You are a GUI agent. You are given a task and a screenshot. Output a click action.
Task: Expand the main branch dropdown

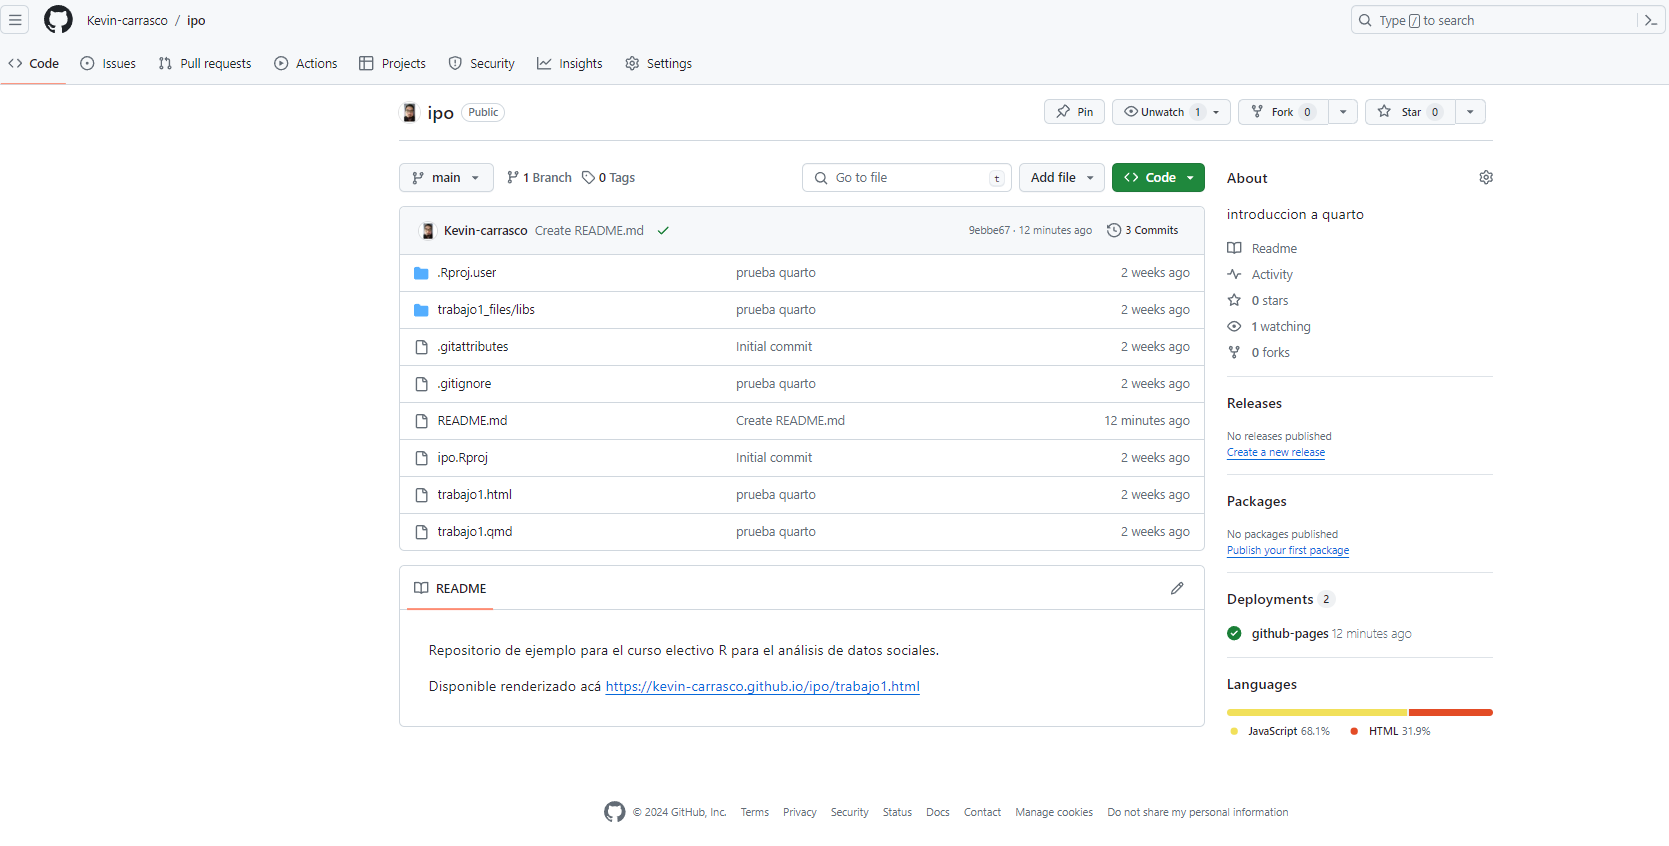pos(446,178)
